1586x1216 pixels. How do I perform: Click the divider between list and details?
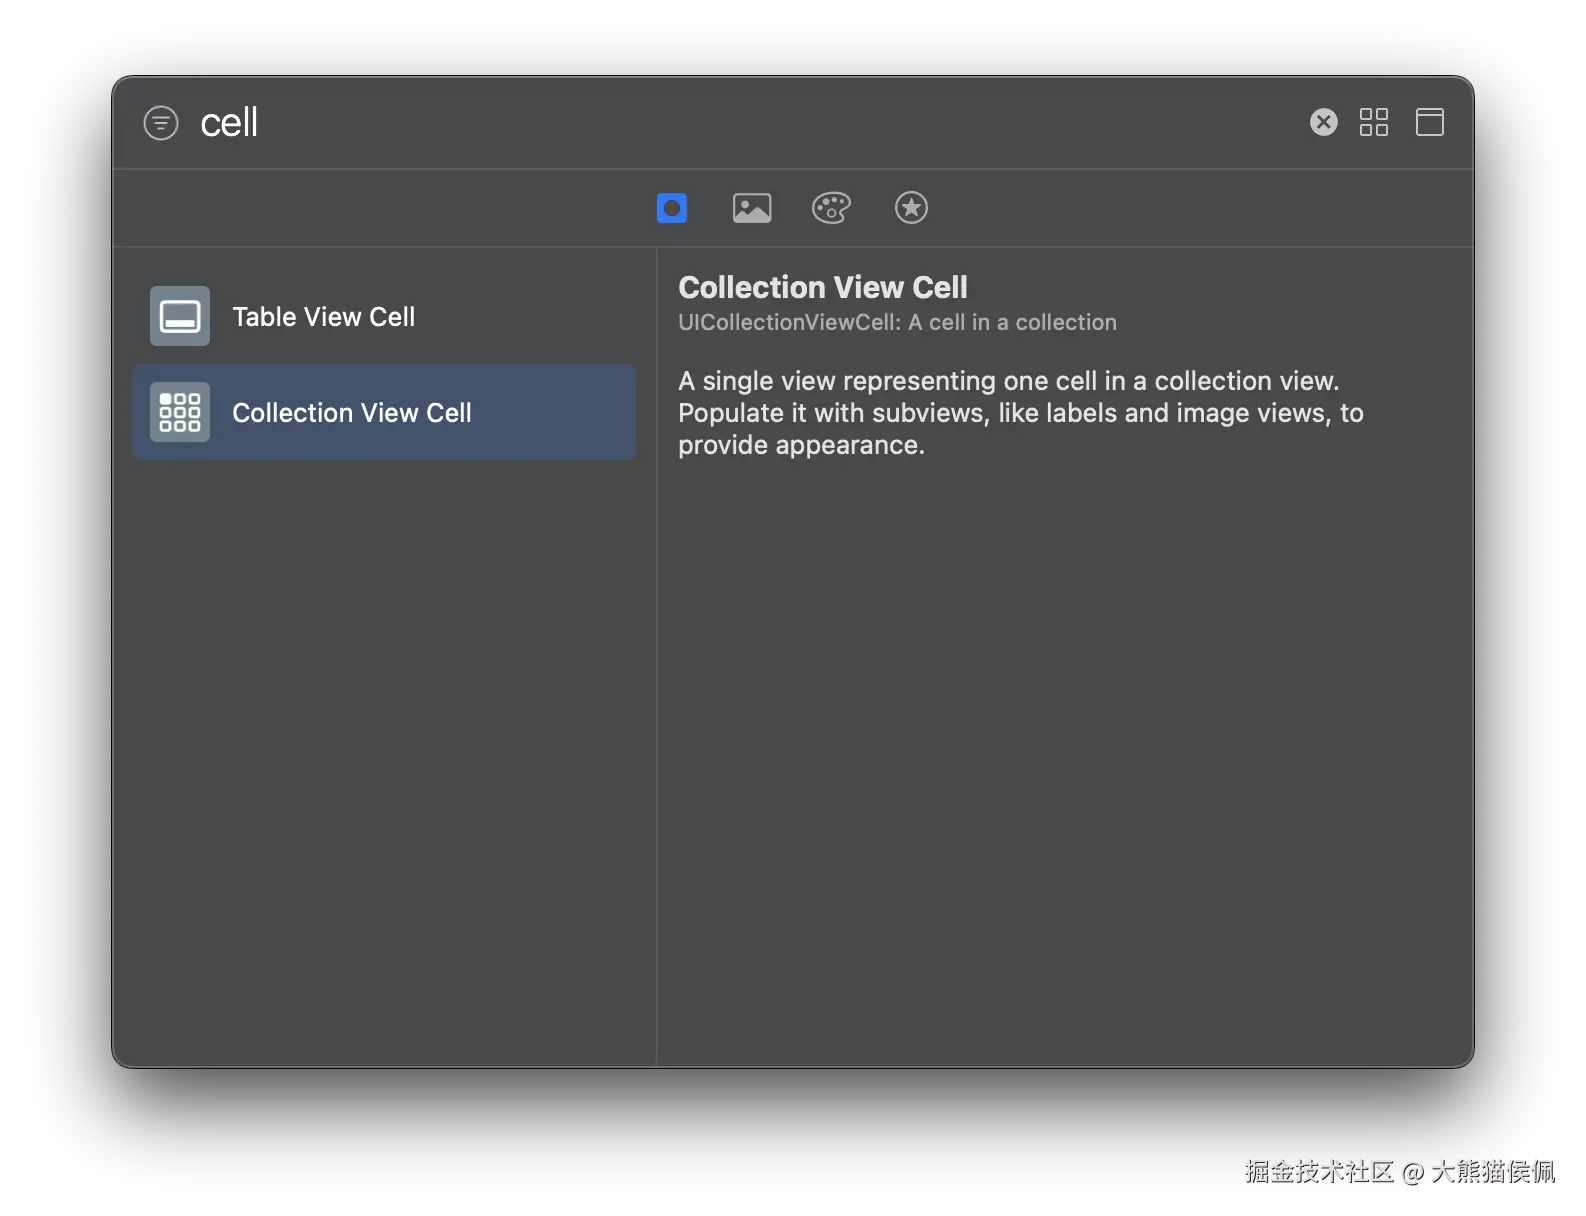point(657,700)
